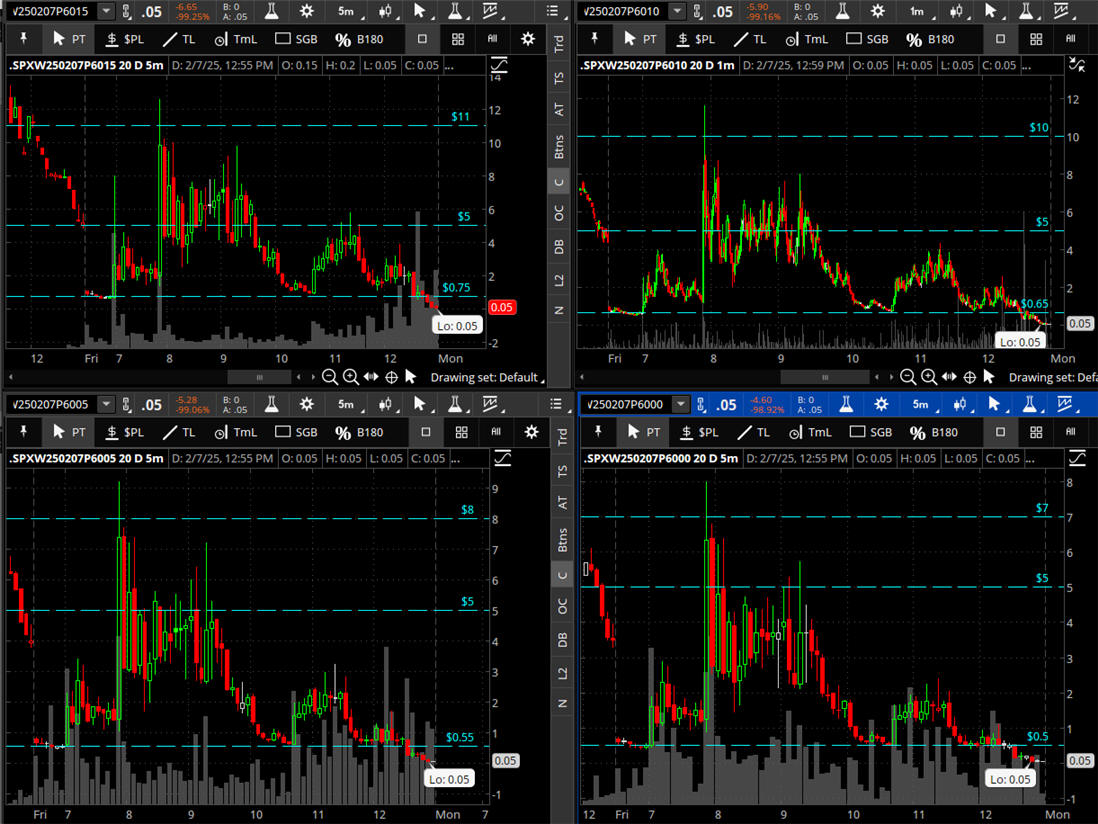The width and height of the screenshot is (1098, 824).
Task: Switch to L2 tab beside the P6005 chart
Action: [x=561, y=673]
